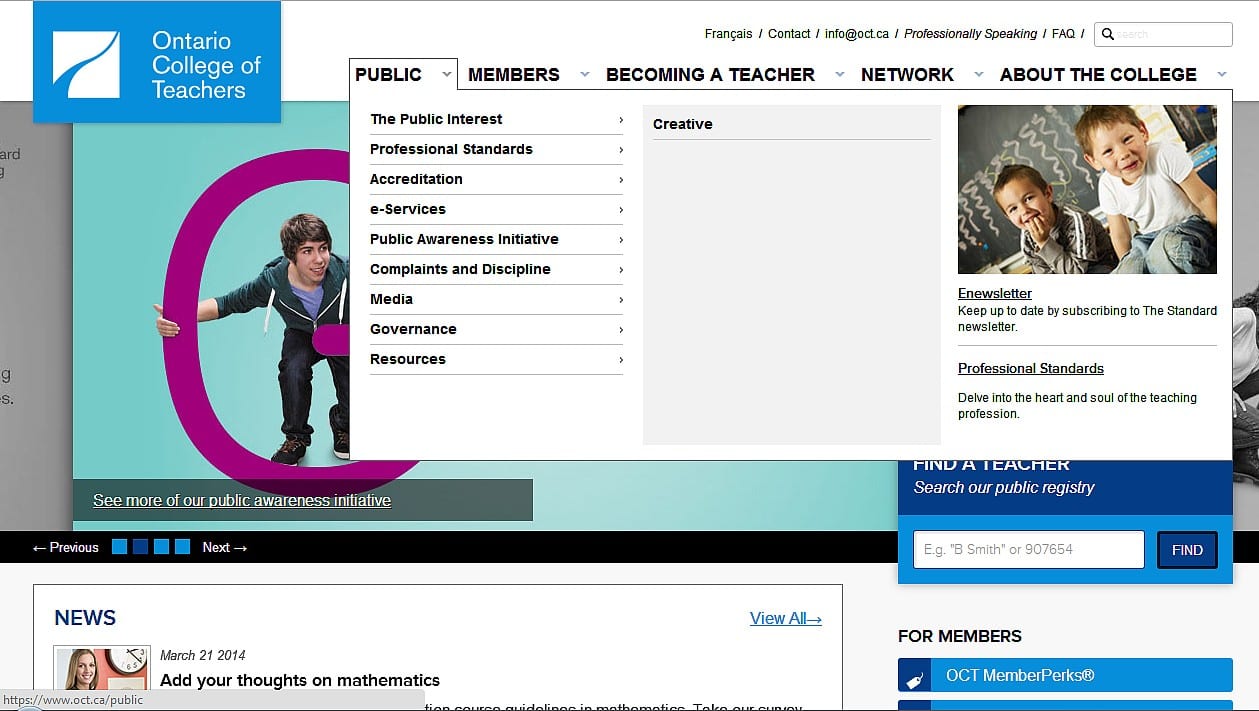This screenshot has height=711, width=1259.
Task: Expand the MEMBERS menu arrow
Action: pos(585,75)
